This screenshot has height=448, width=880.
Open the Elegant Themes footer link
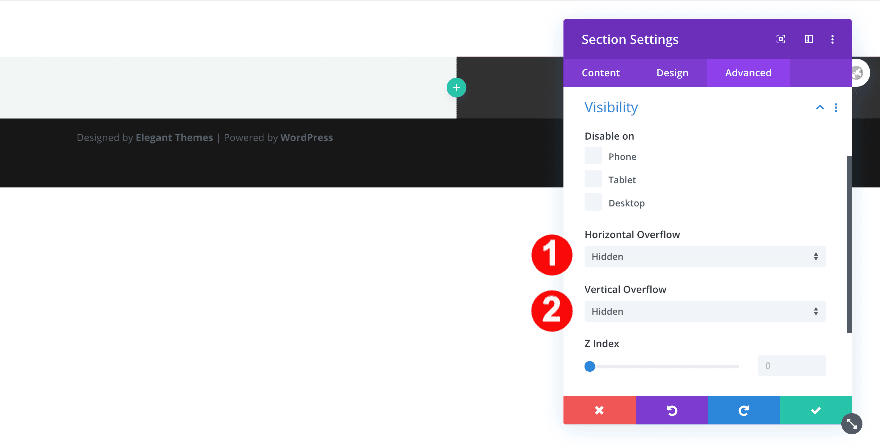coord(174,138)
